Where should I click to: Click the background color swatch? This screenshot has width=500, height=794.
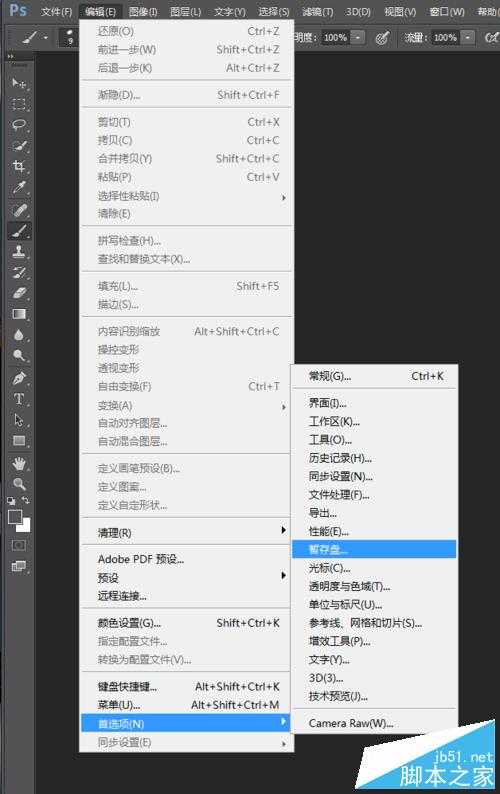(24, 526)
